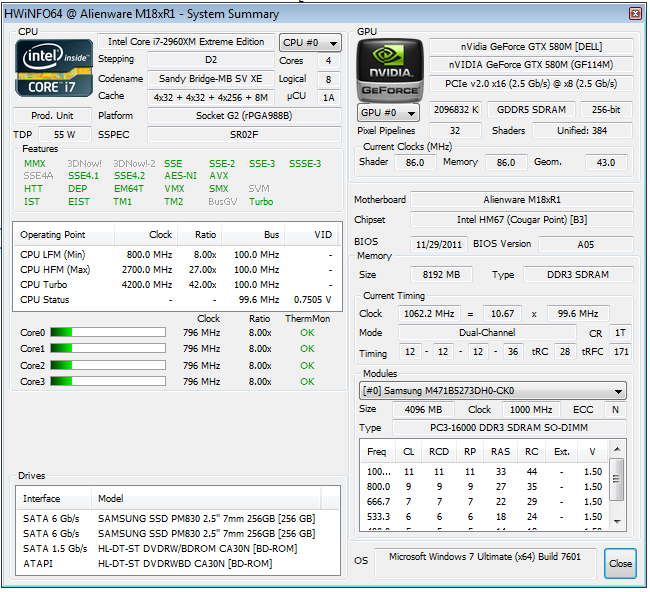Click the module timings scrollbar thumb

point(617,479)
